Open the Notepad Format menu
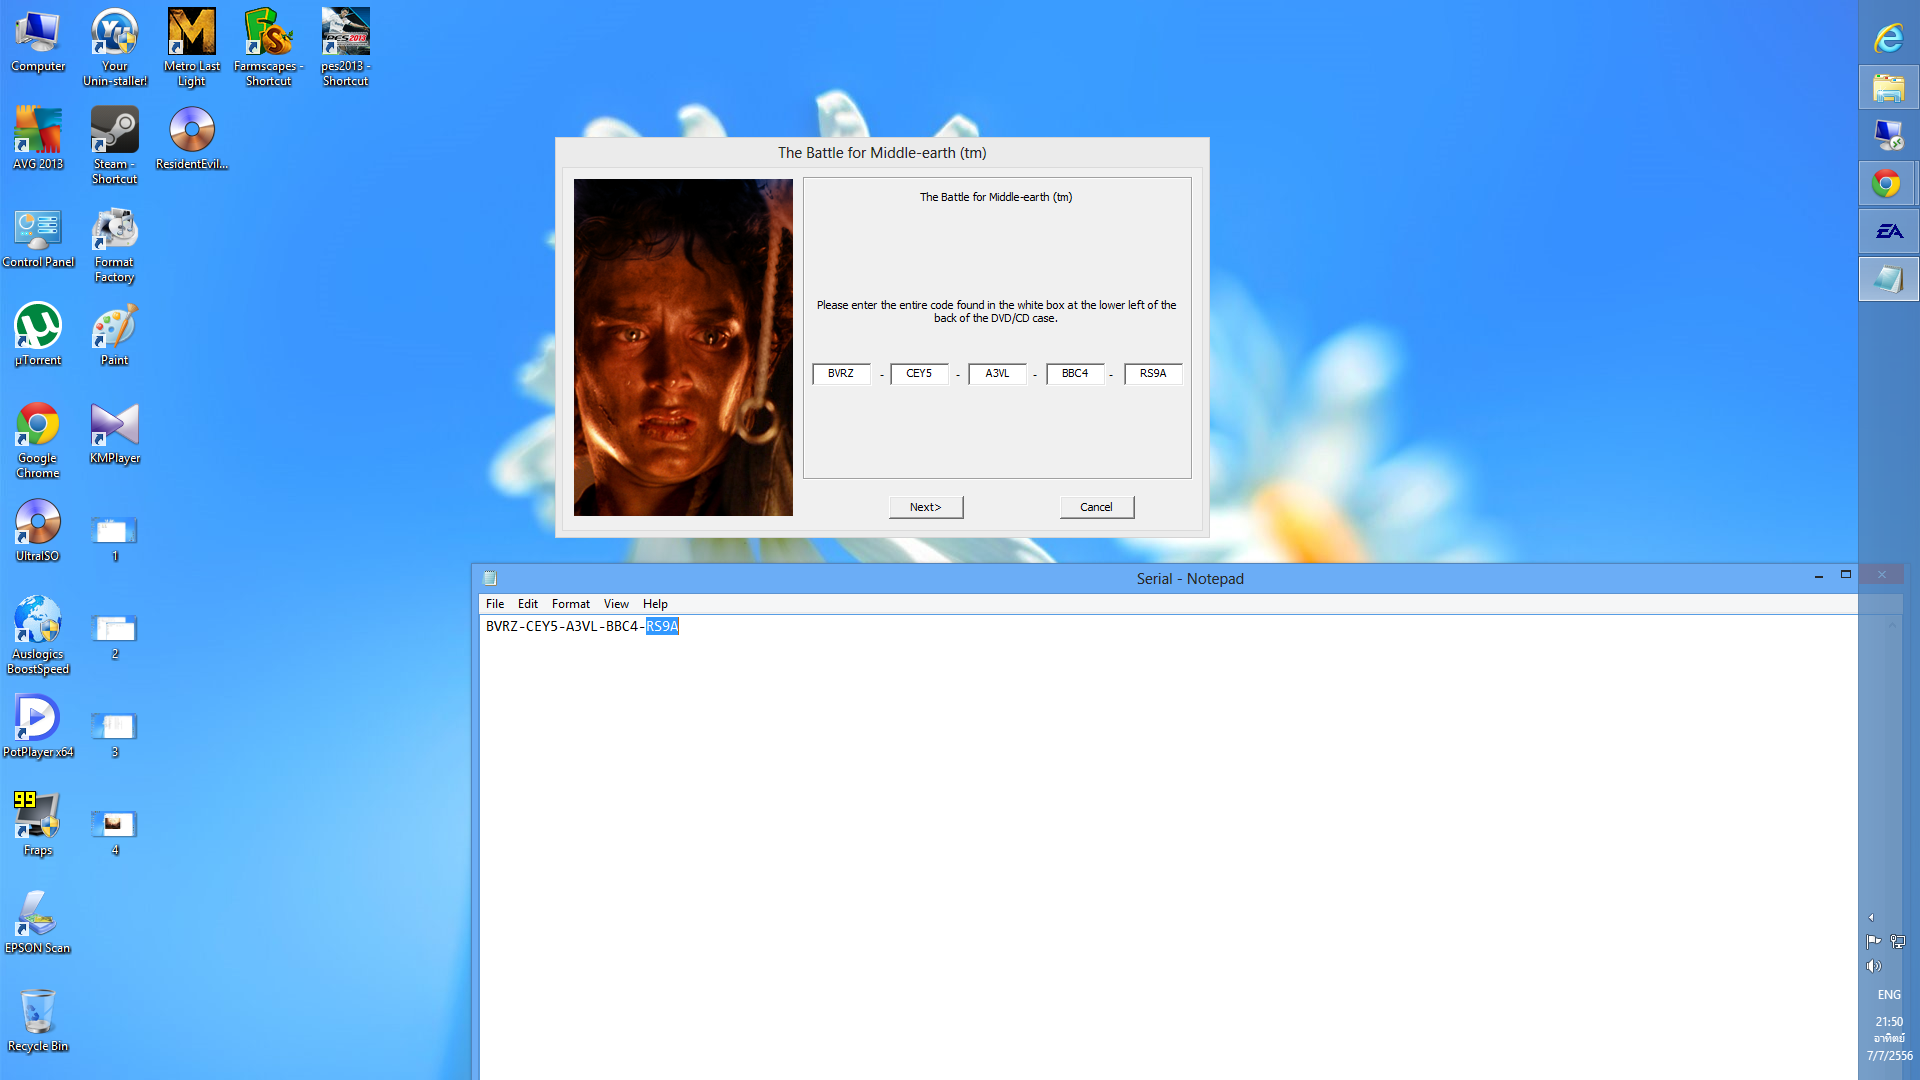The height and width of the screenshot is (1080, 1920). pos(570,604)
